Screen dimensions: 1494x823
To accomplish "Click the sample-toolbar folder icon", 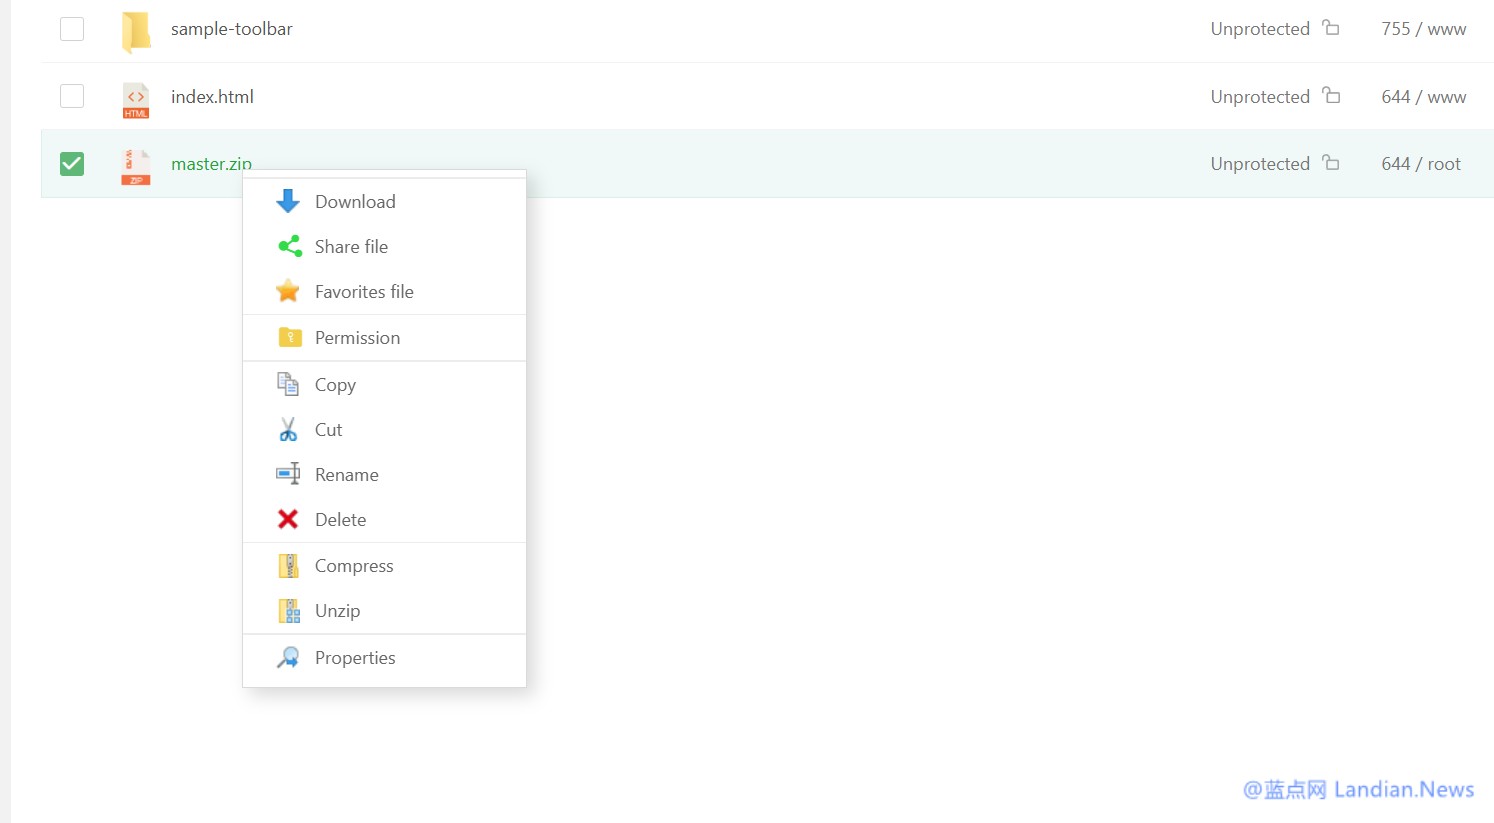I will tap(136, 30).
